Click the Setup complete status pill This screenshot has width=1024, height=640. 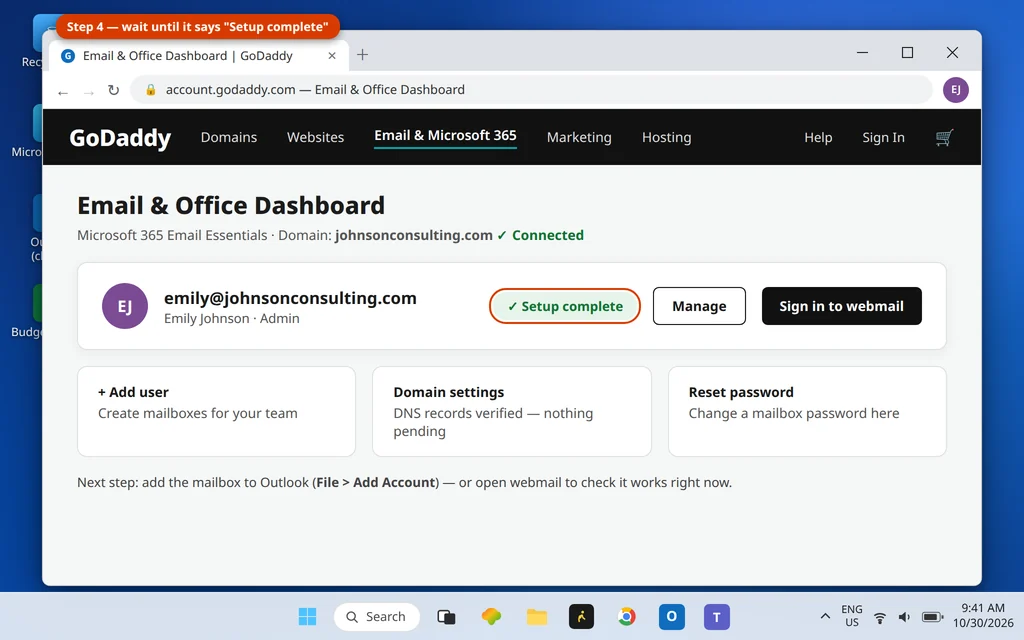565,306
